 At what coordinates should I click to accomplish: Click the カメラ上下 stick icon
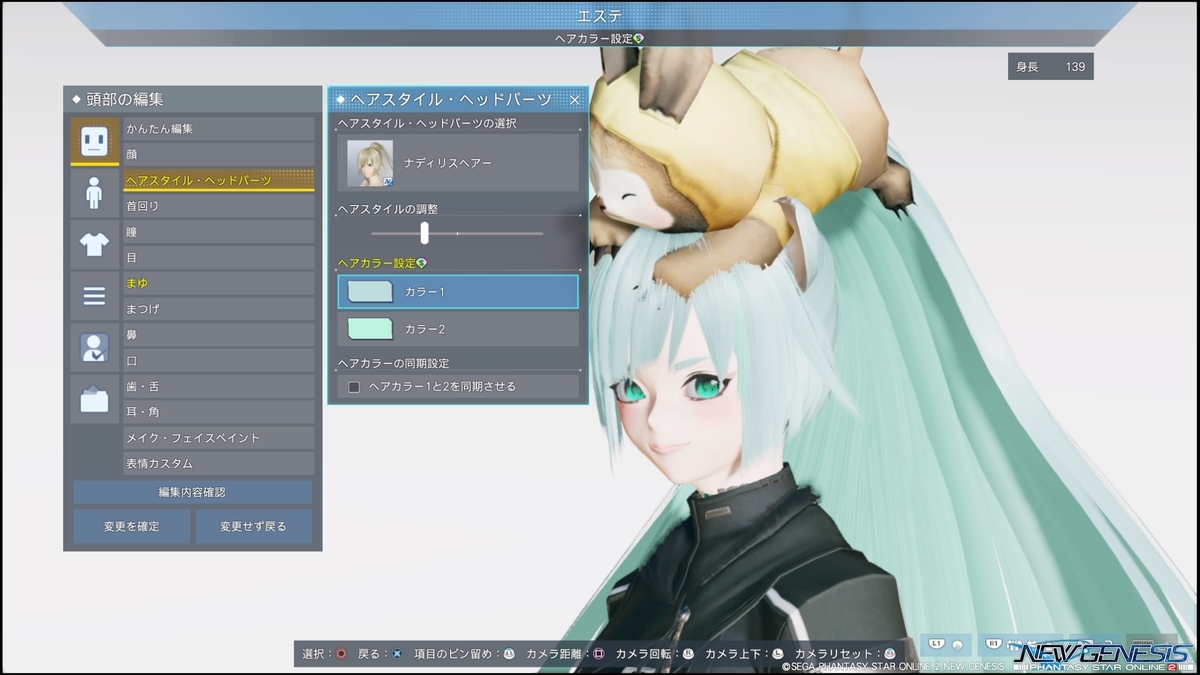(x=778, y=653)
